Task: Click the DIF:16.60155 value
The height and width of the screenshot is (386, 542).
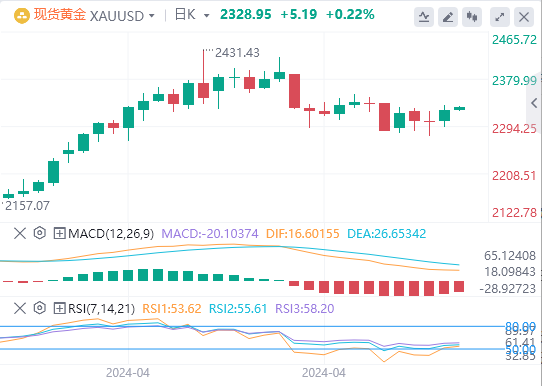Action: (x=303, y=234)
